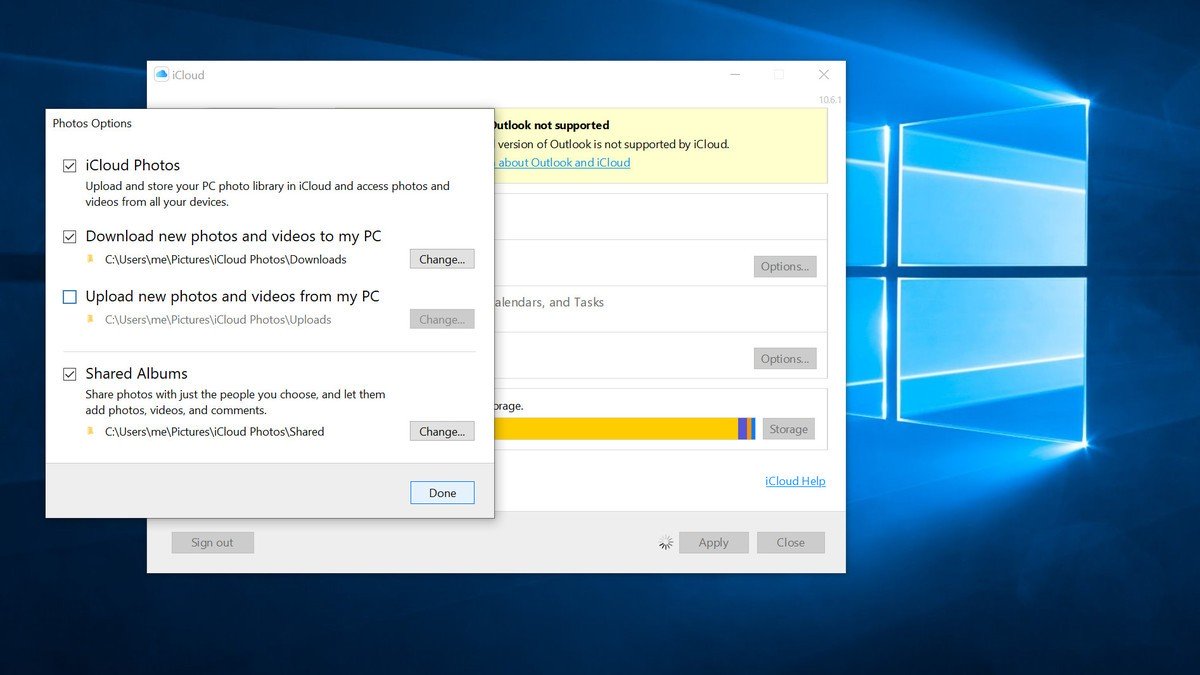Click folder icon beside Downloads path
This screenshot has height=675, width=1200.
[91, 259]
